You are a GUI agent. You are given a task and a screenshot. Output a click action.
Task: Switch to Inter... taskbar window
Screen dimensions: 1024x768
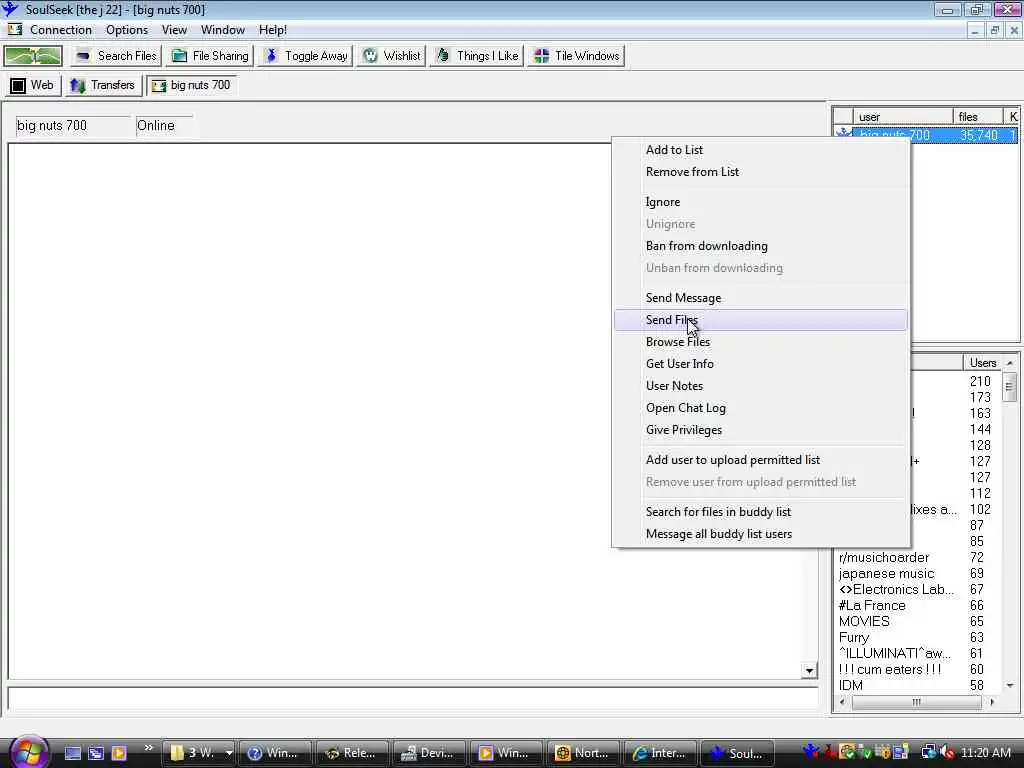click(660, 753)
